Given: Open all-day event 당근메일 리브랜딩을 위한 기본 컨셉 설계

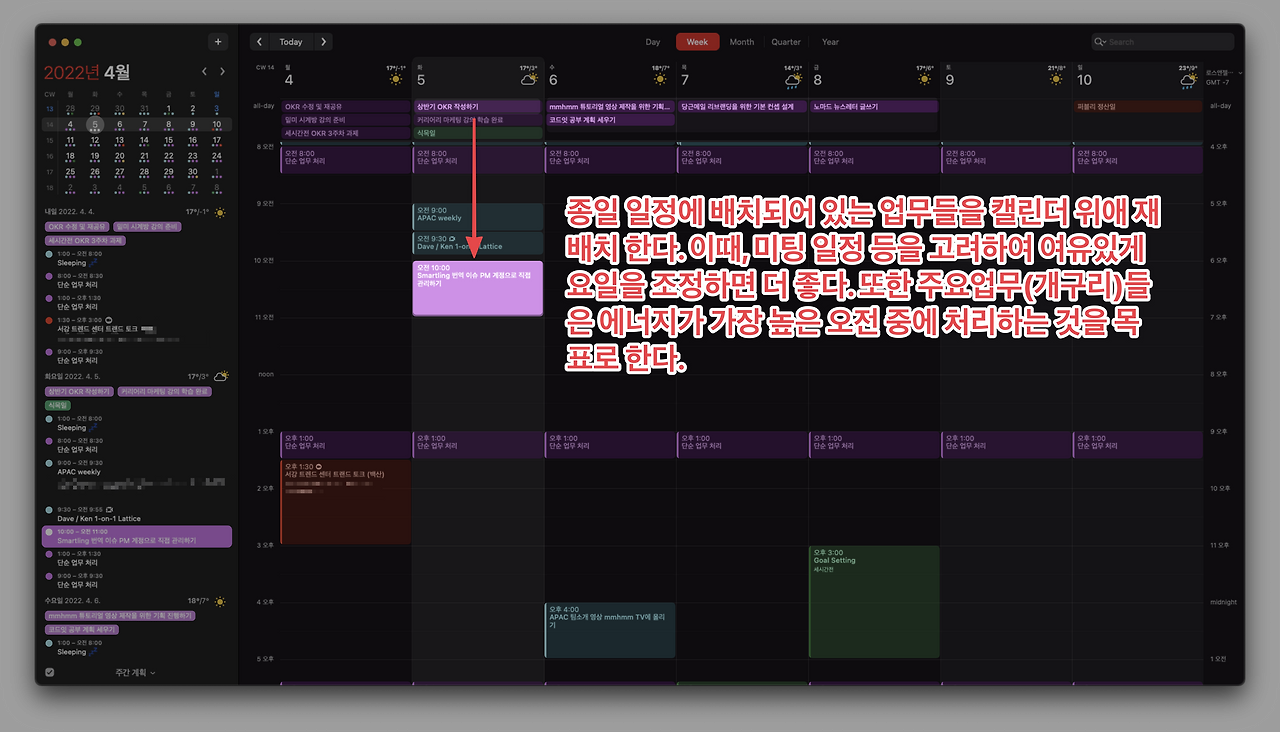Looking at the screenshot, I should pos(741,106).
